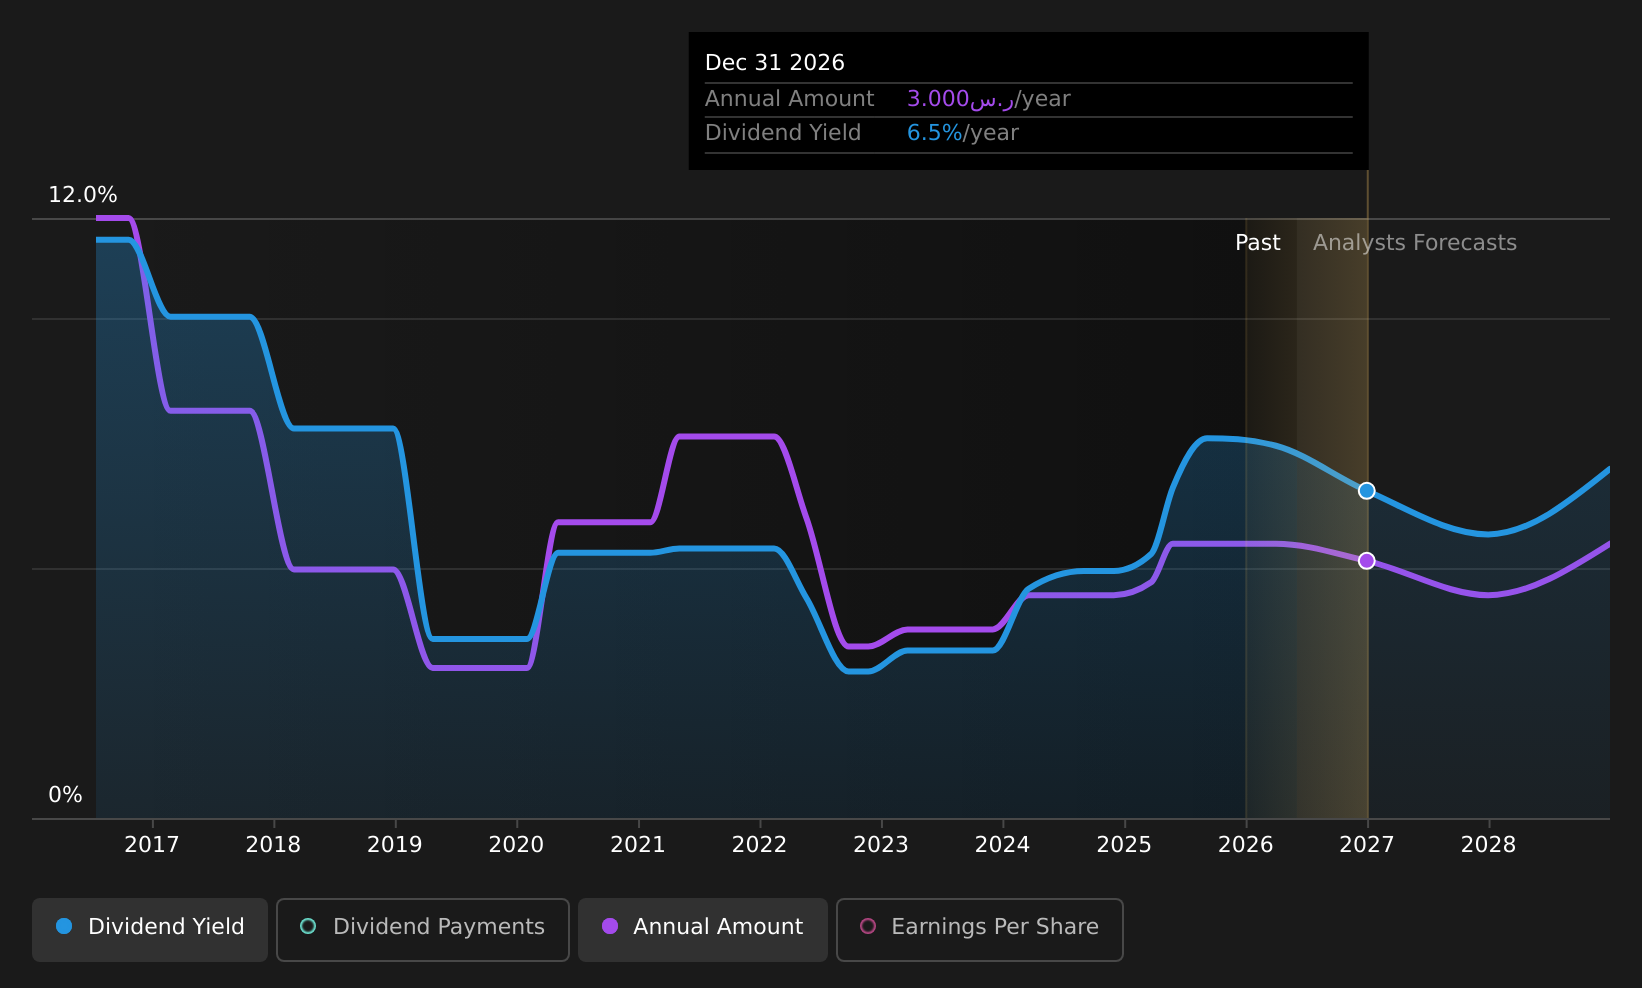Click the 2027 x-axis label
Image resolution: width=1642 pixels, height=988 pixels.
1367,845
